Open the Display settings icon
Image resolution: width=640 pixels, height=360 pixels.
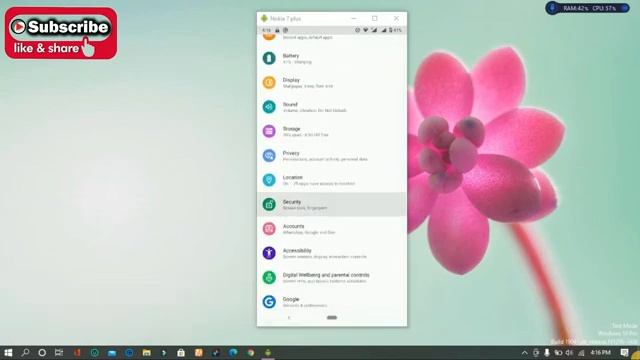click(269, 82)
